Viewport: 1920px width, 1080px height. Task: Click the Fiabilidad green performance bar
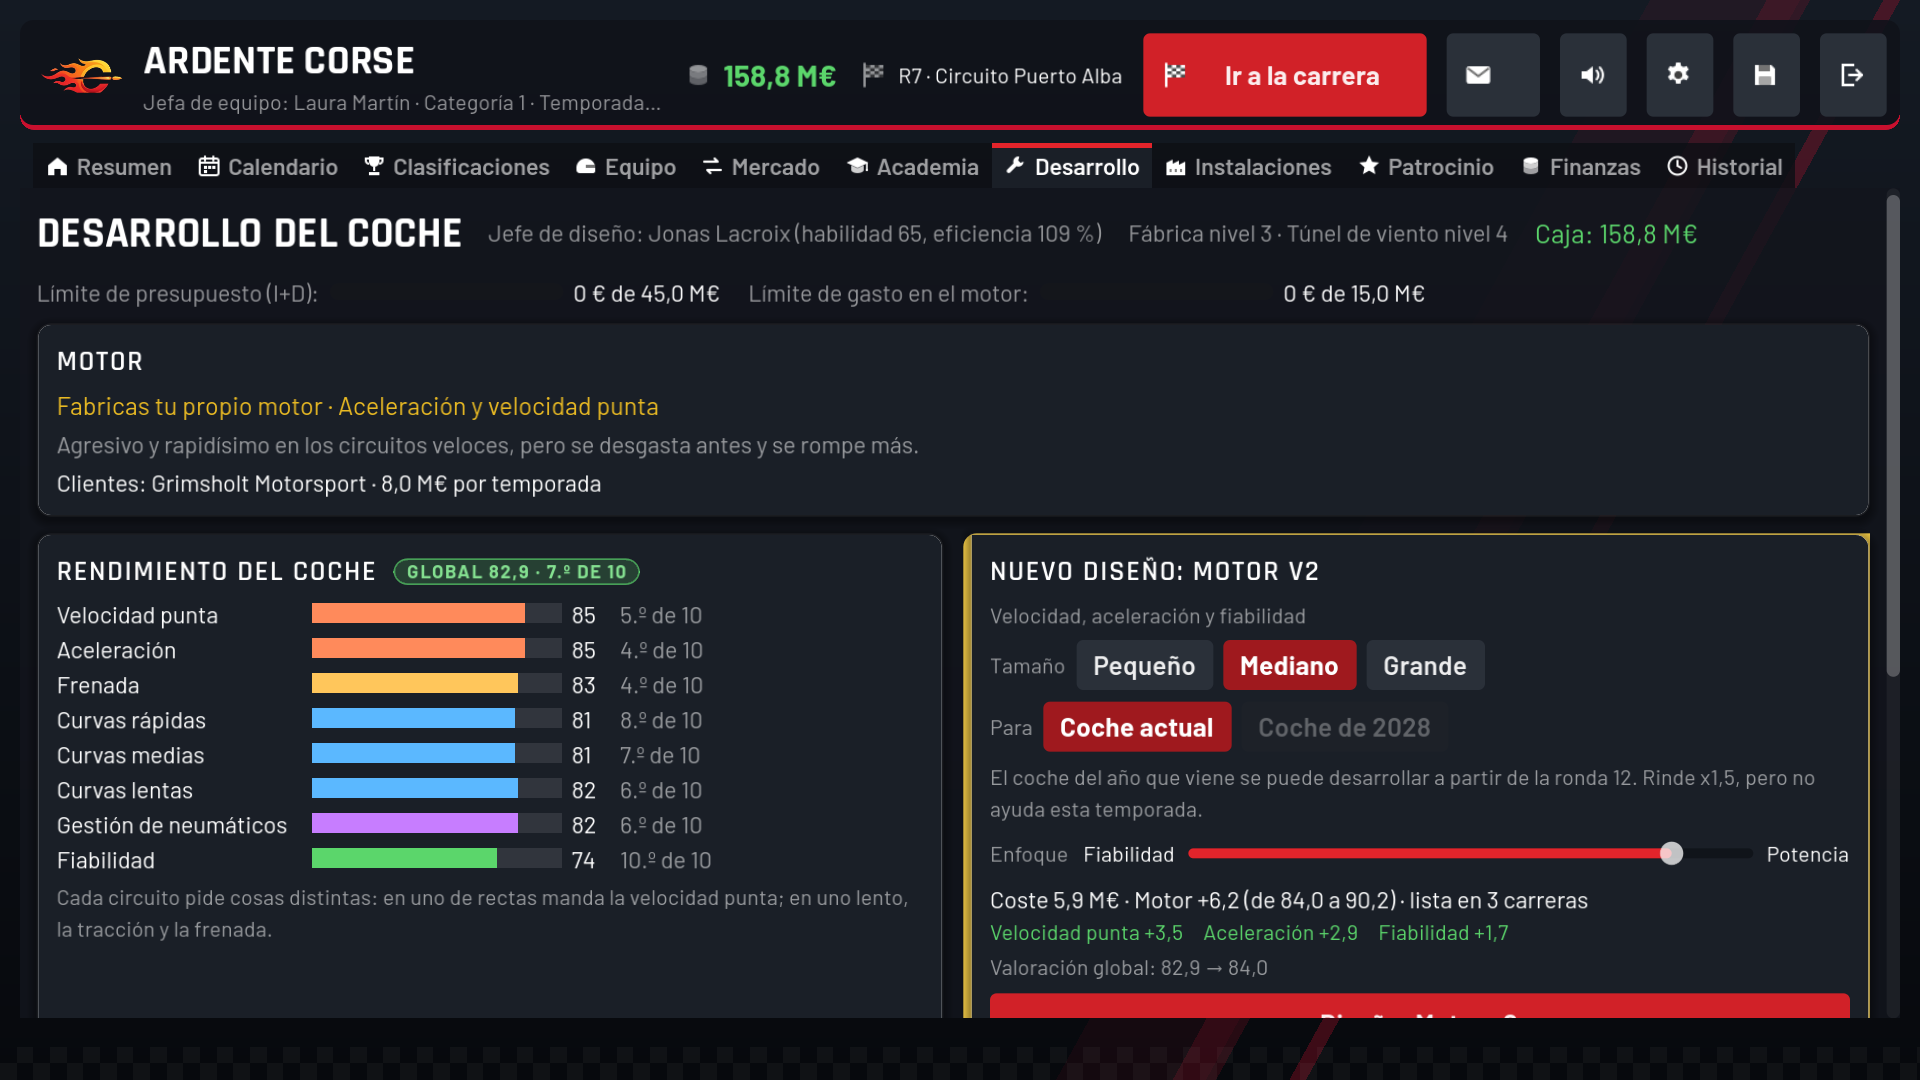[x=436, y=859]
